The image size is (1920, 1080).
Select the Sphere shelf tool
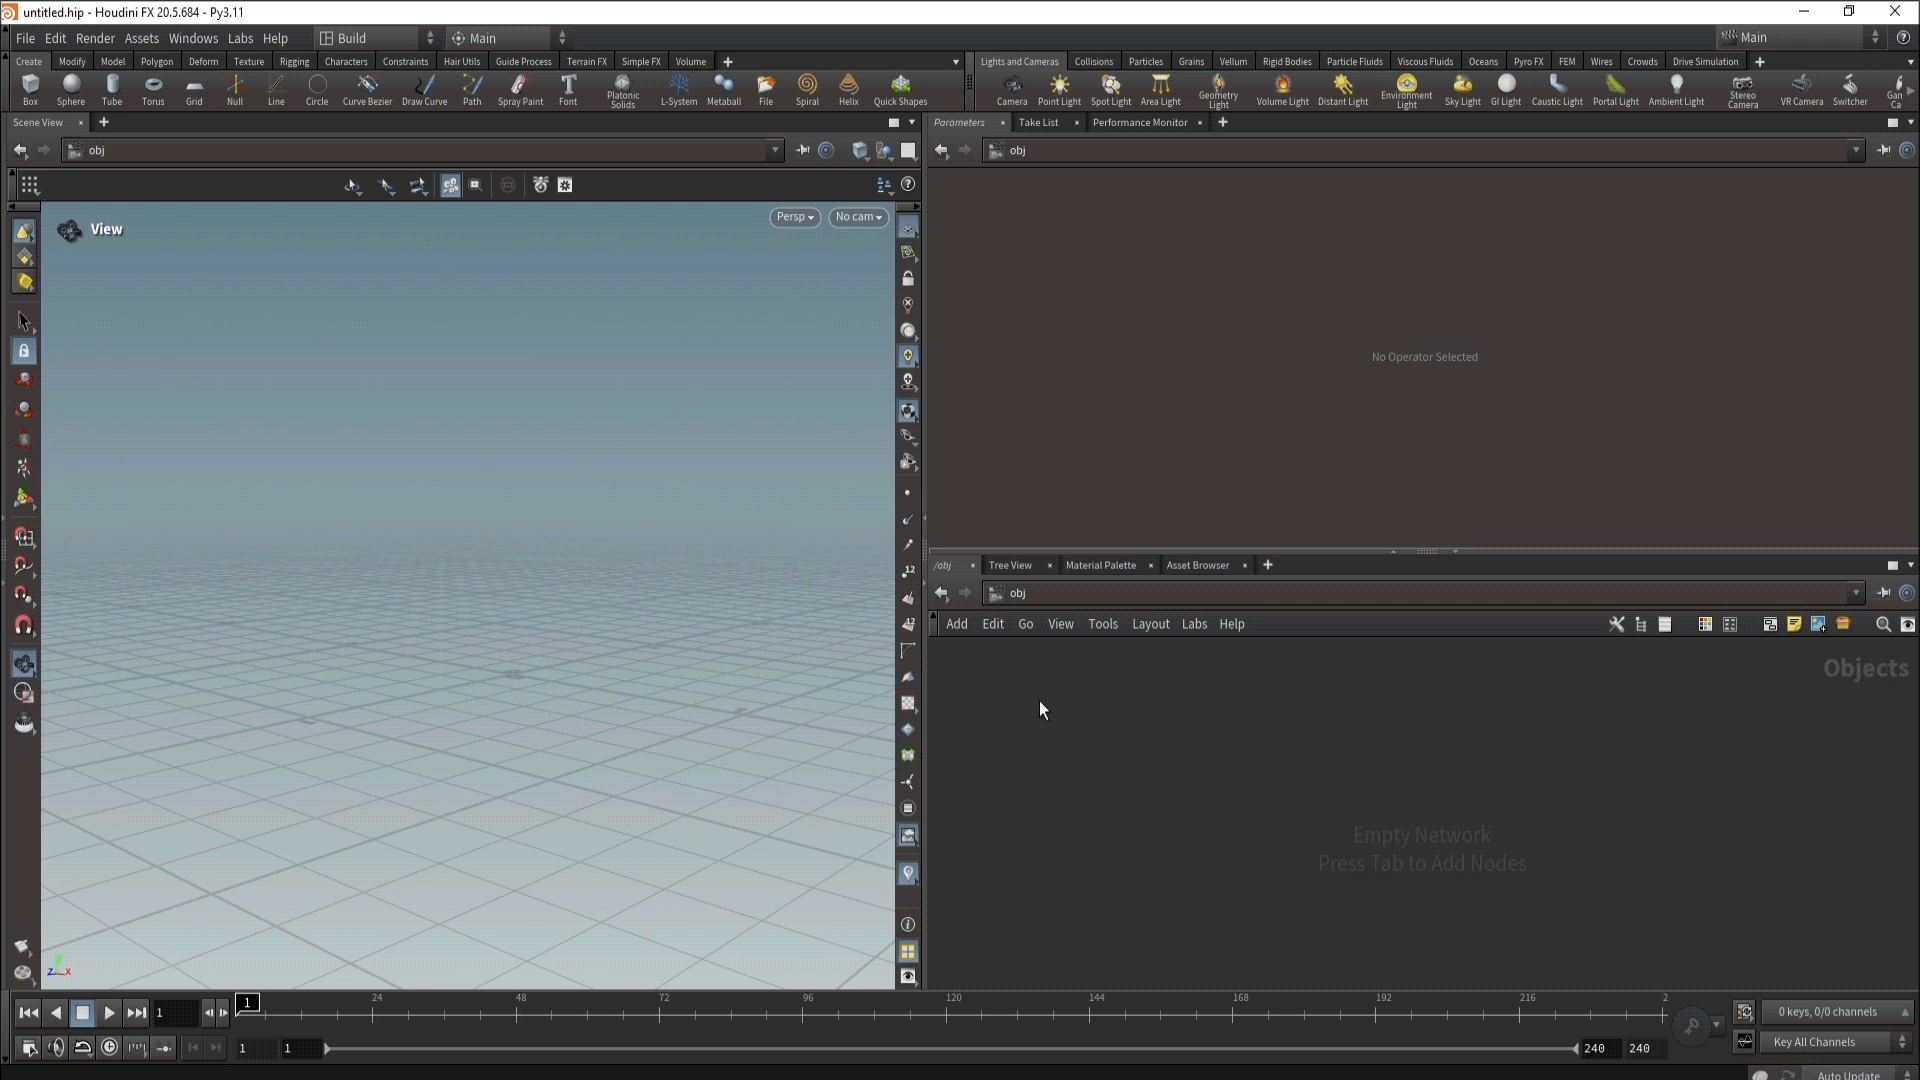(70, 89)
